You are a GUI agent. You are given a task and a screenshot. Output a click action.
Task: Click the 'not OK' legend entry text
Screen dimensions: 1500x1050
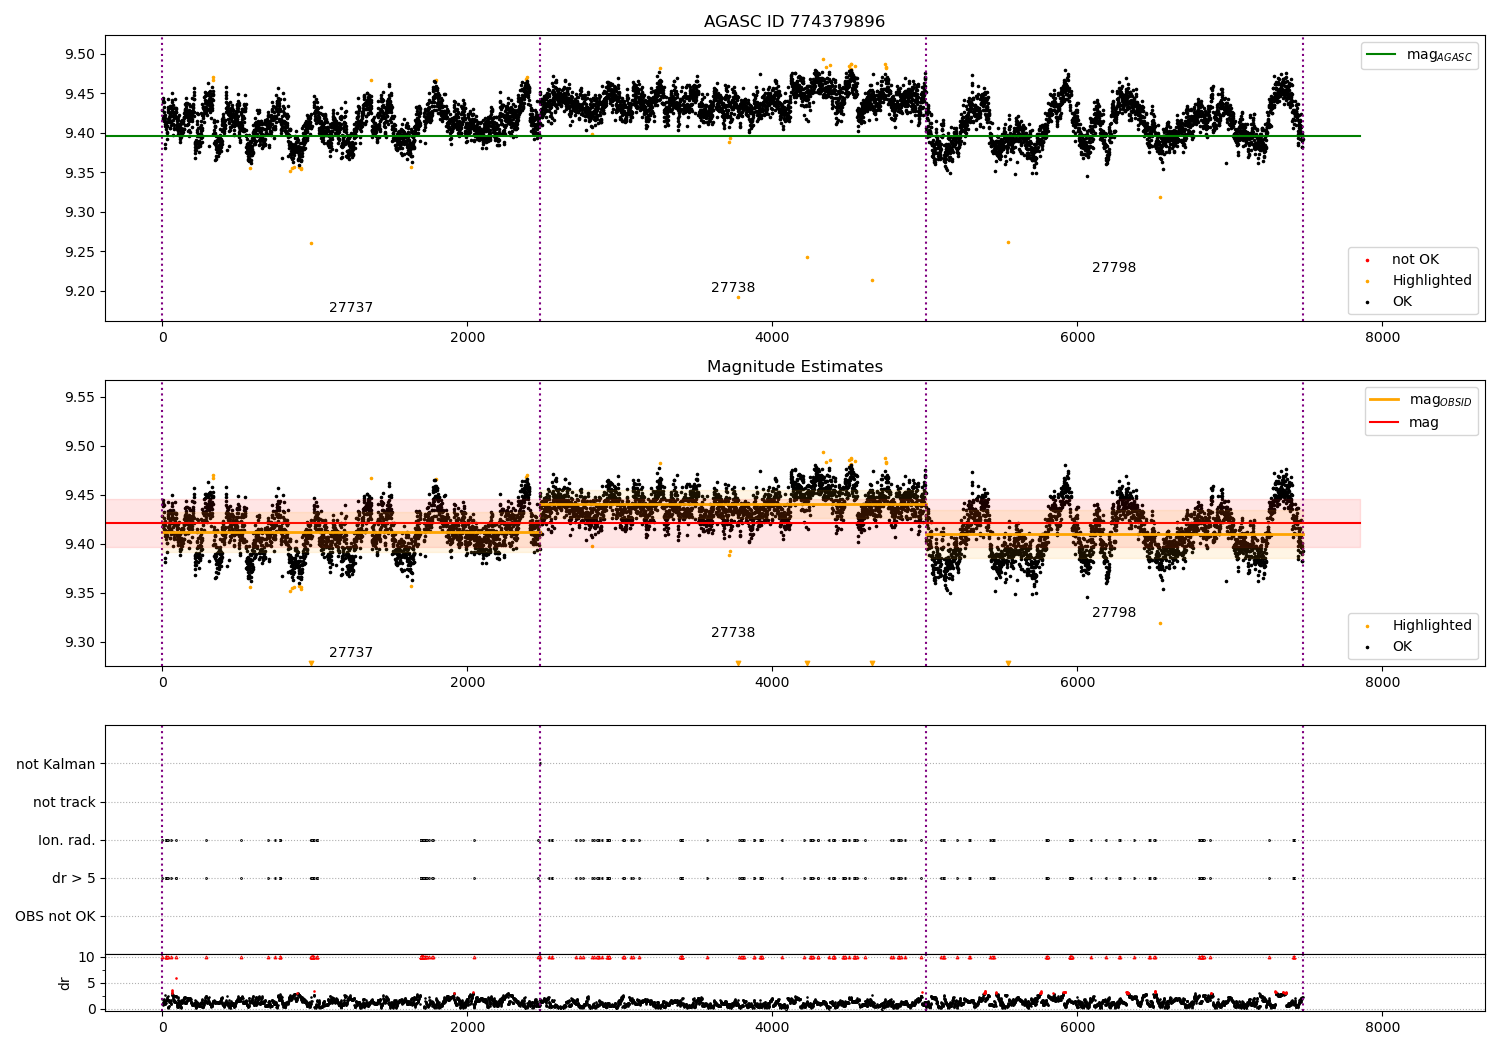click(x=1415, y=260)
